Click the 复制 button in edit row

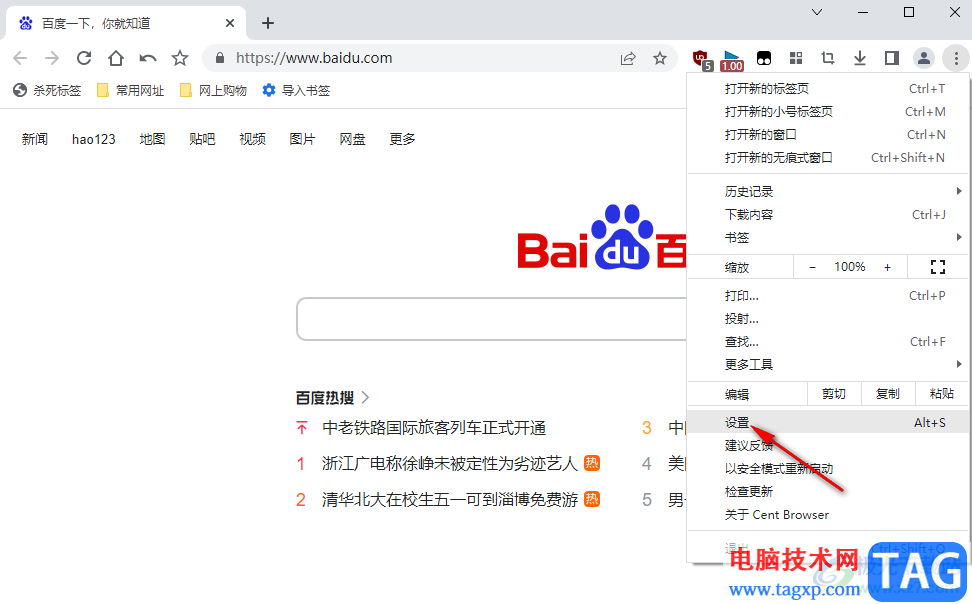888,394
